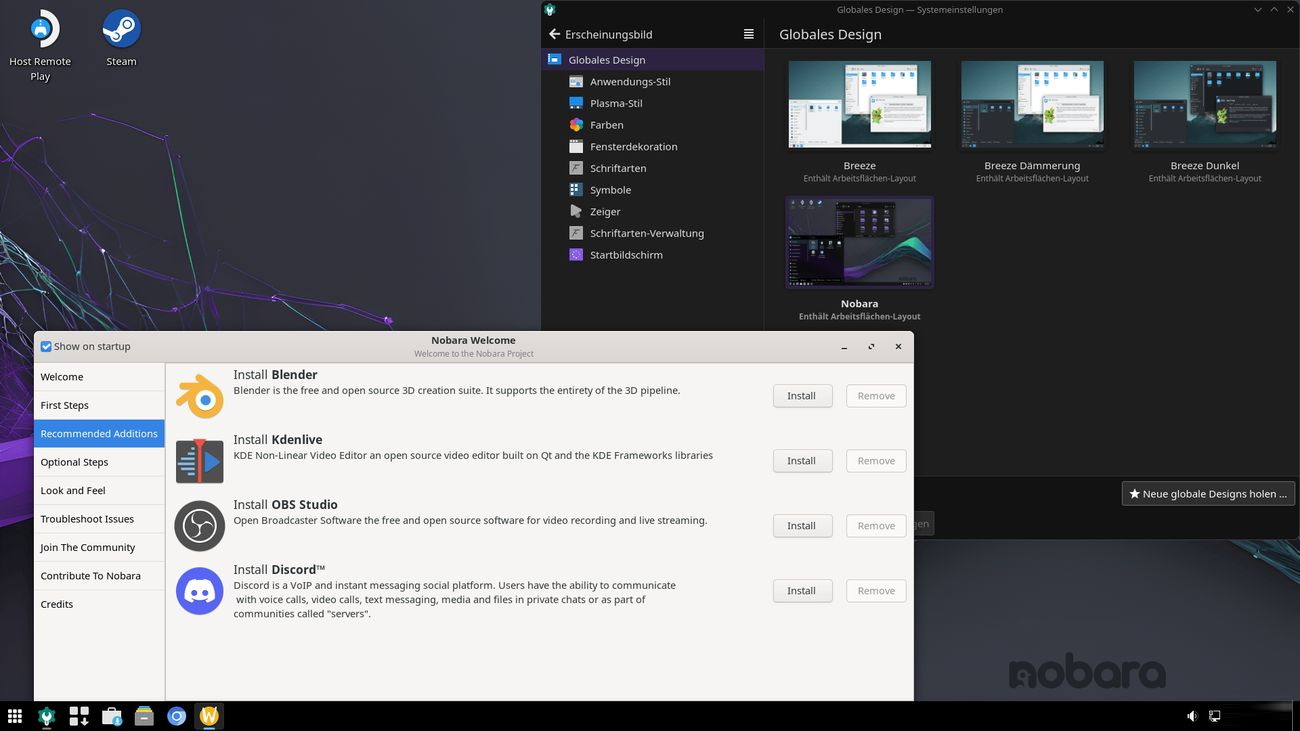Image resolution: width=1300 pixels, height=731 pixels.
Task: Click Neue globale Designs holen button
Action: point(1208,494)
